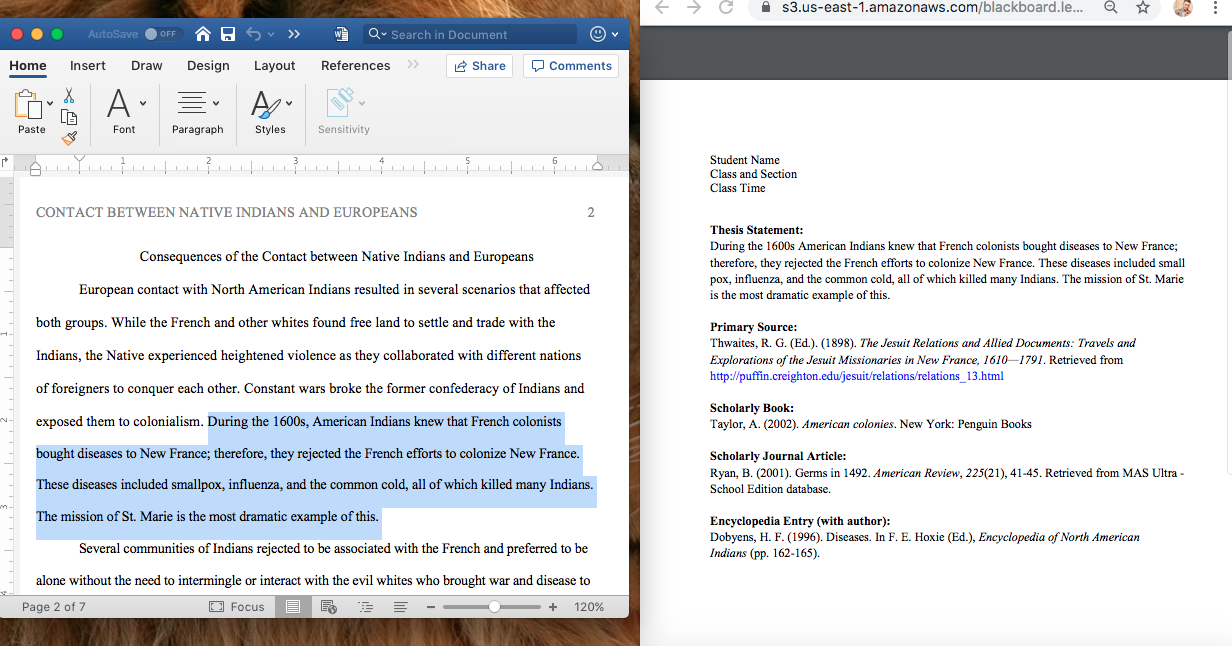Screen dimensions: 1232x646
Task: Save the document with the floppy disk icon
Action: (228, 34)
